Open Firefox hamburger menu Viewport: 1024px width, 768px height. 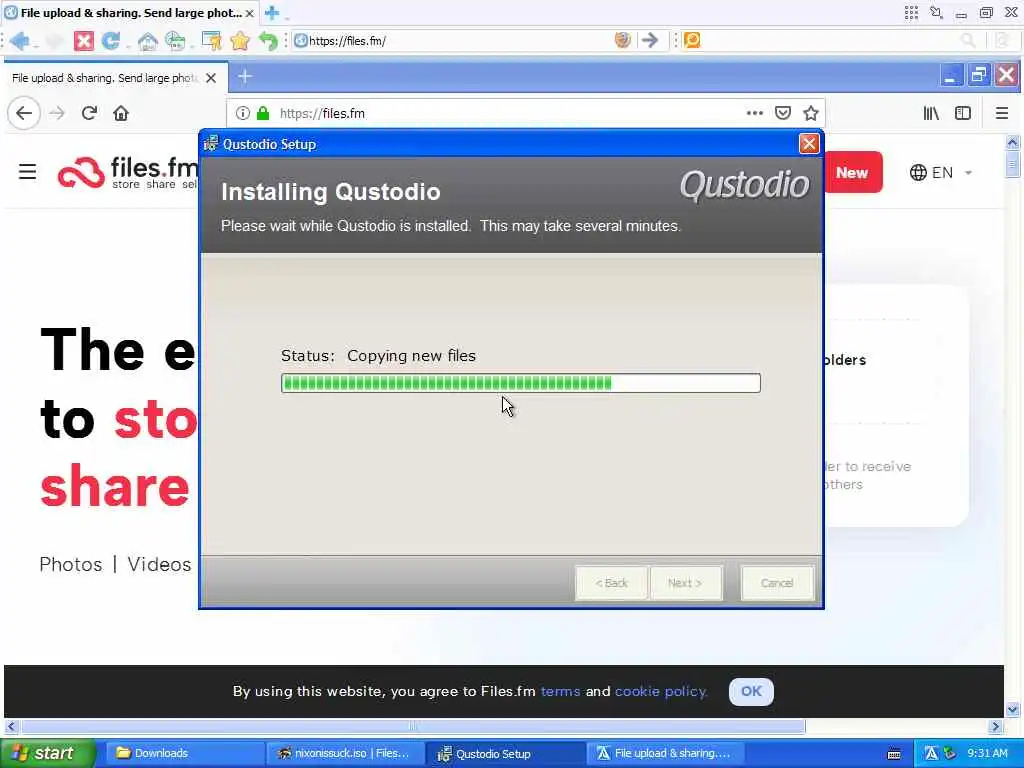[x=1002, y=114]
